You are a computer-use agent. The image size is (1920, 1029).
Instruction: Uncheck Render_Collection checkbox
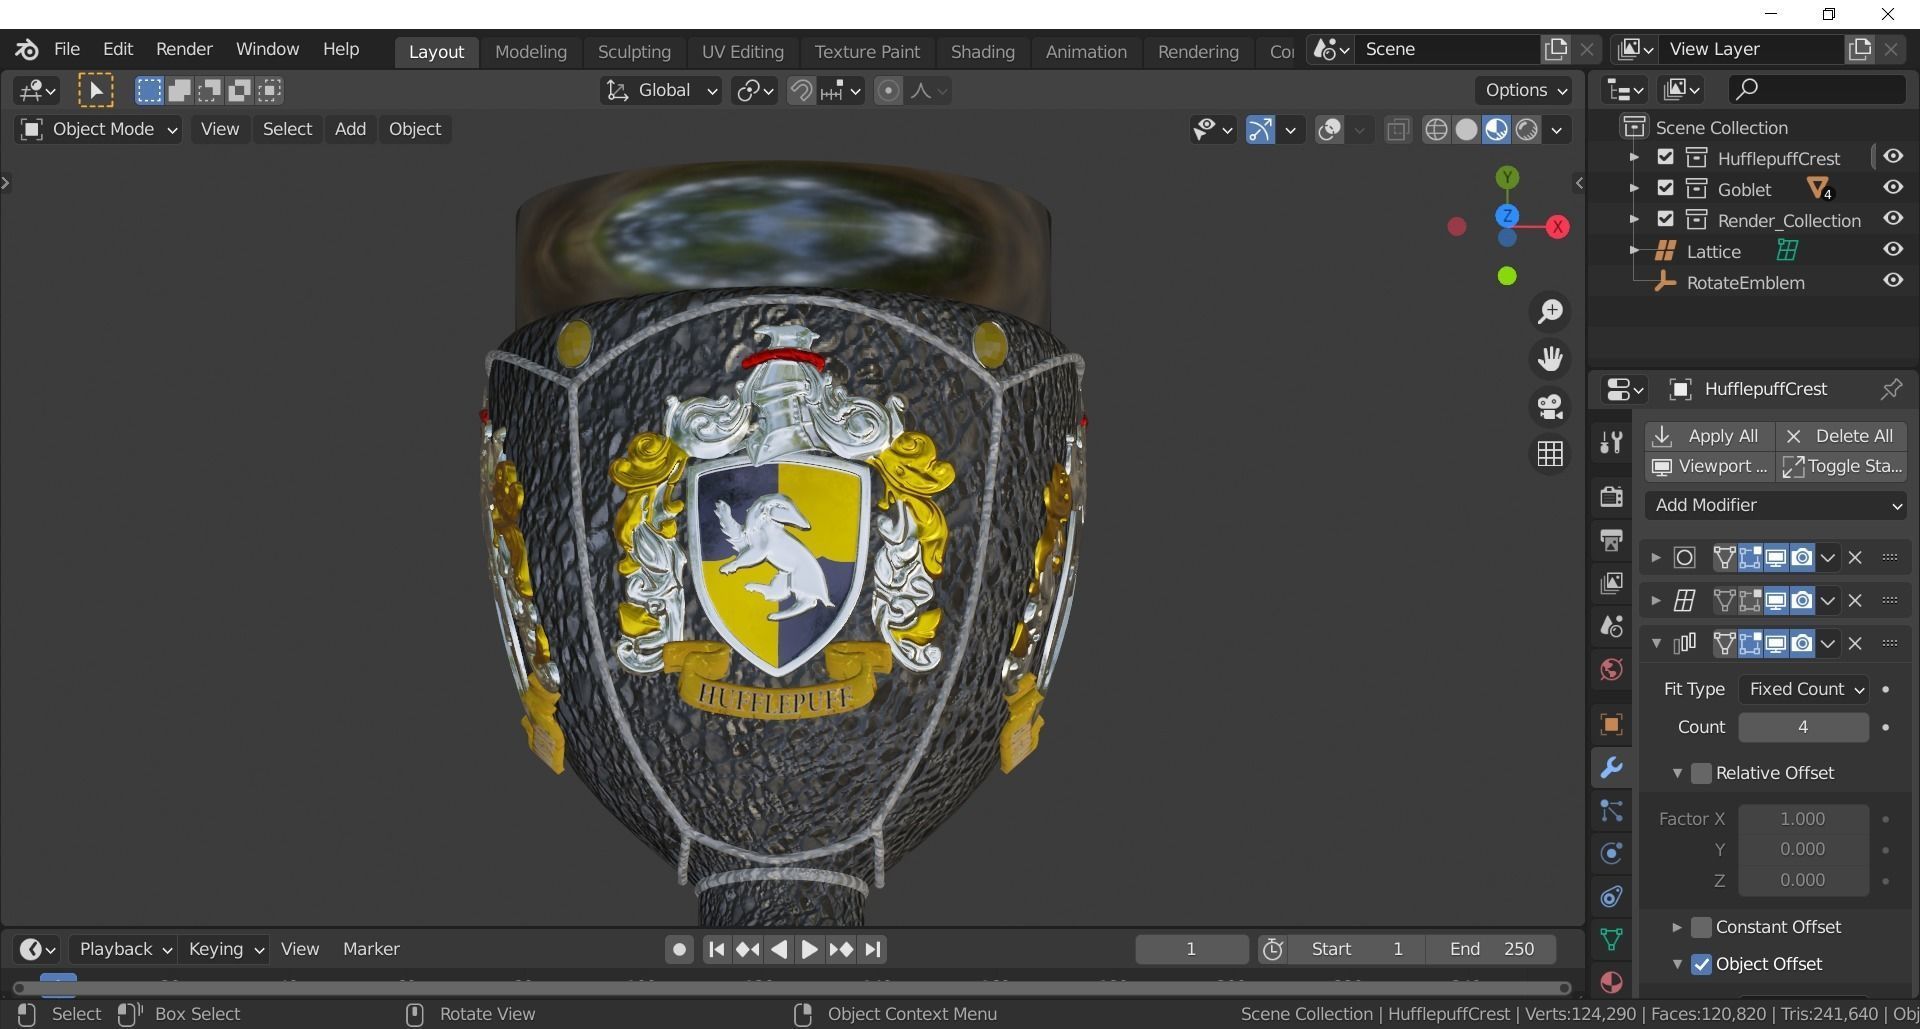(x=1665, y=219)
